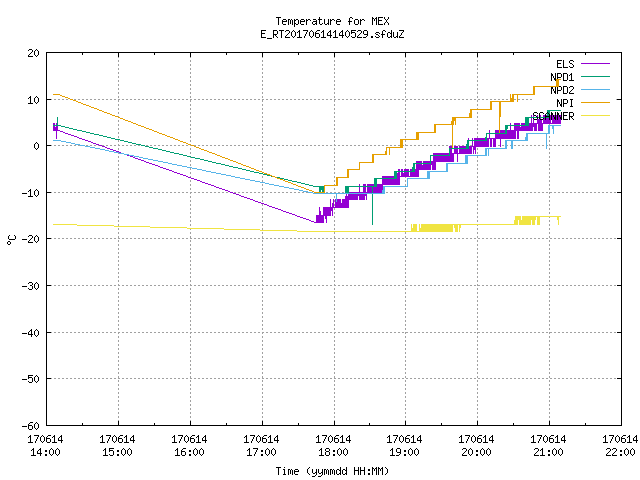
Task: Click the yellow SCANNER legend line sample
Action: (595, 116)
